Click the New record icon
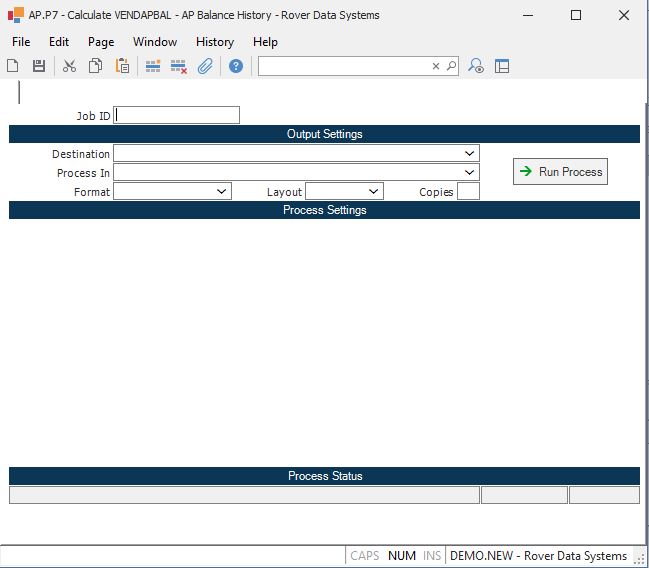Image resolution: width=649 pixels, height=568 pixels. tap(13, 66)
